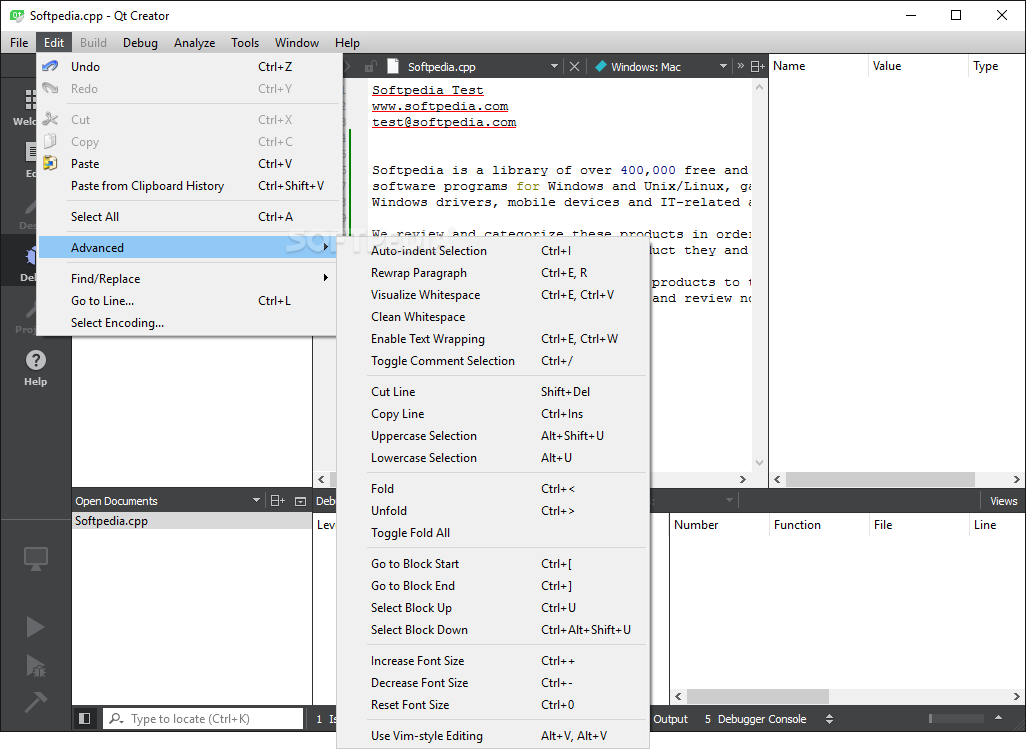Screen dimensions: 1026x749
Task: Select Rewrap Paragraph
Action: pyautogui.click(x=493, y=273)
